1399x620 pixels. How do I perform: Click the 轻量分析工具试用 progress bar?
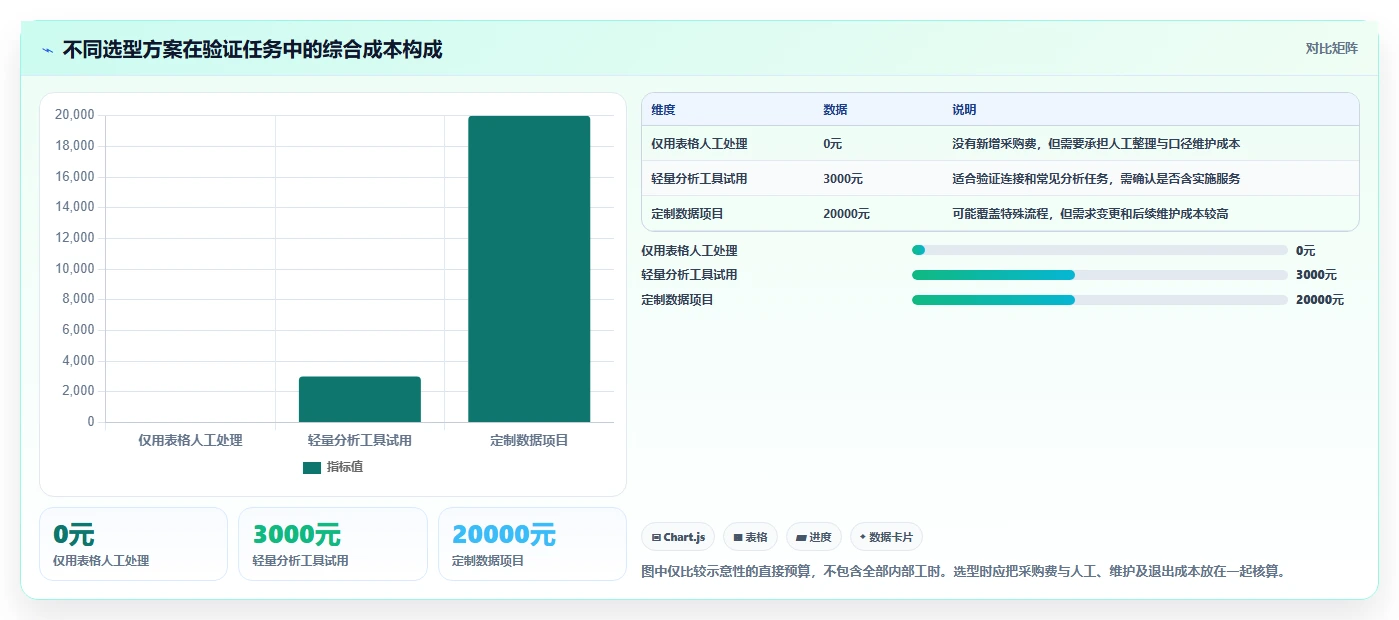(x=1100, y=275)
